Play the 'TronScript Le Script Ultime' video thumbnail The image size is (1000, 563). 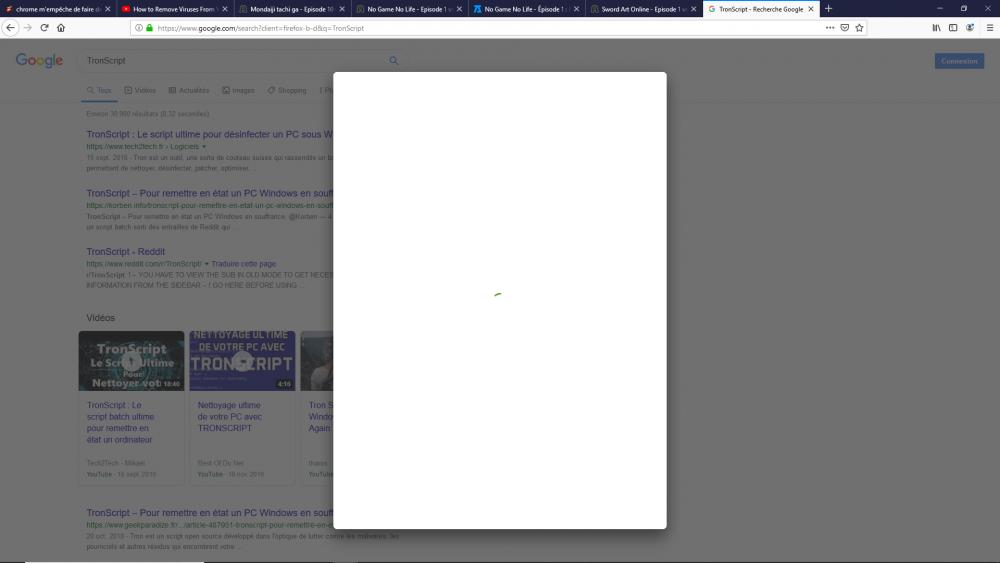coord(131,361)
